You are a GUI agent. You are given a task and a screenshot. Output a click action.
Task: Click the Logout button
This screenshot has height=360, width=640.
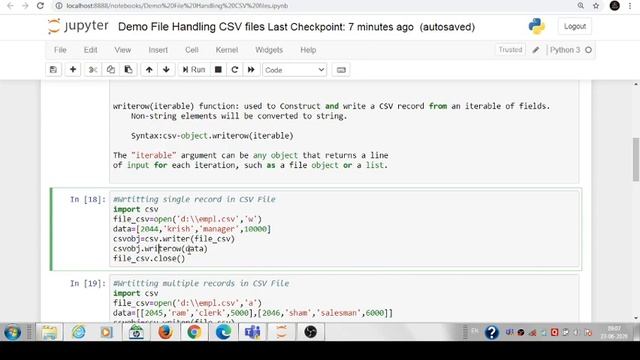tap(575, 26)
